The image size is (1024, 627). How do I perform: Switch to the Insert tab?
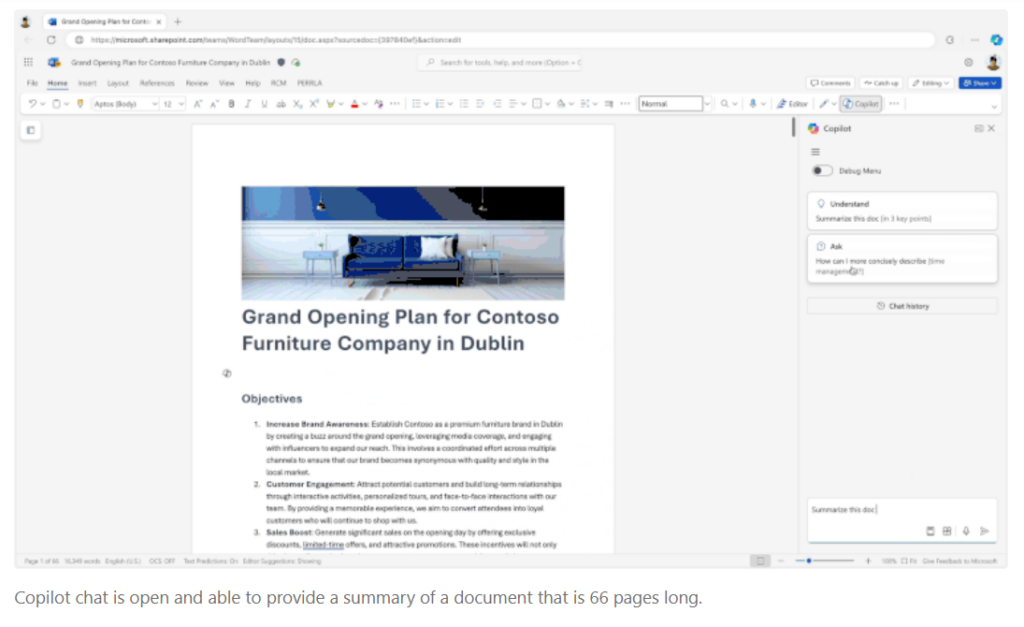[87, 83]
